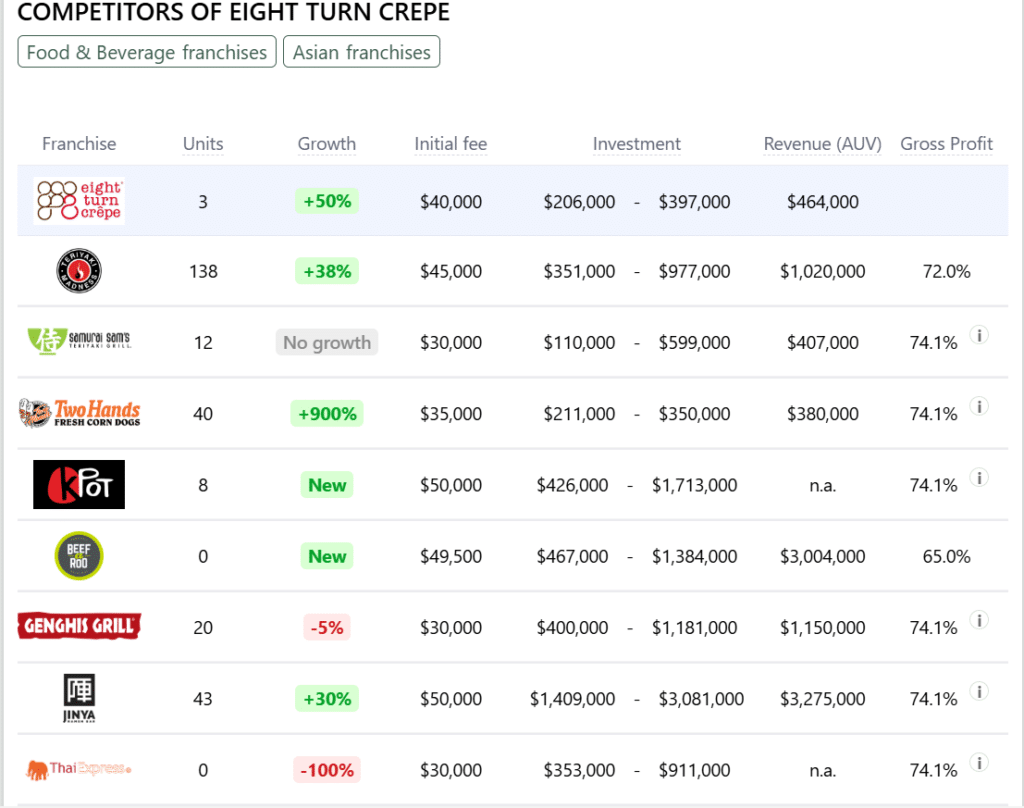Select the $3,275,000 revenue value
Image resolution: width=1024 pixels, height=808 pixels.
[x=823, y=699]
